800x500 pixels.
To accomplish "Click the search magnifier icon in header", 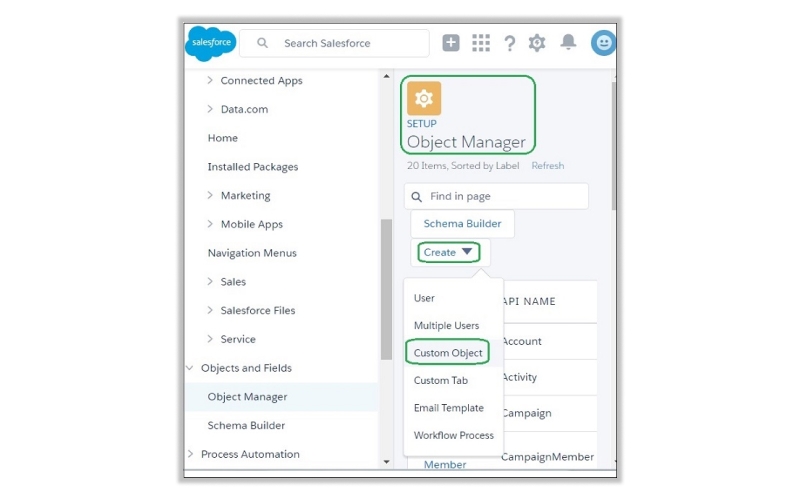I will click(x=262, y=43).
